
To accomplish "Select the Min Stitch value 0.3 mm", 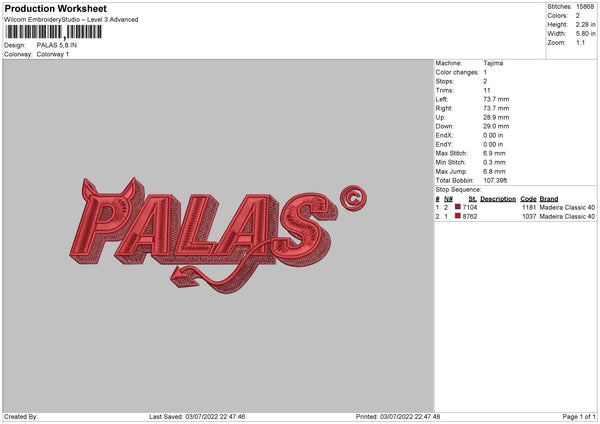I will [494, 162].
